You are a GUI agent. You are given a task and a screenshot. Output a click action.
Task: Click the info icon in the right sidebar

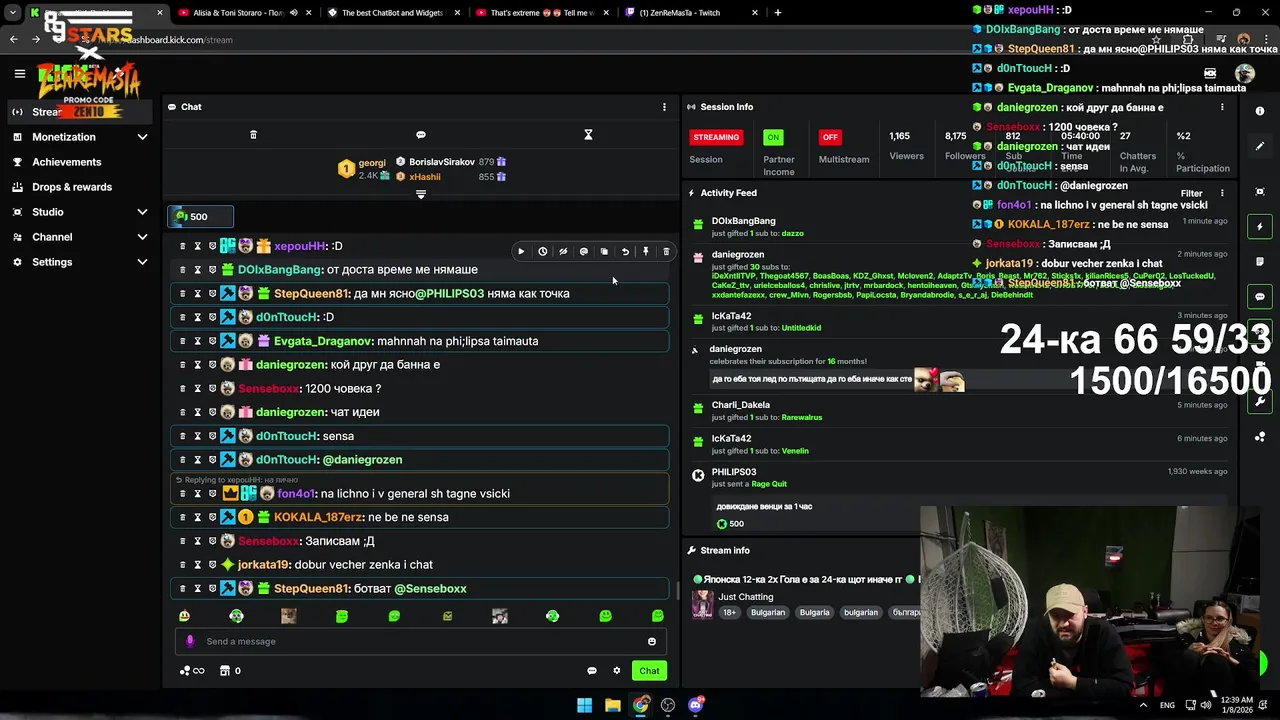(1260, 111)
